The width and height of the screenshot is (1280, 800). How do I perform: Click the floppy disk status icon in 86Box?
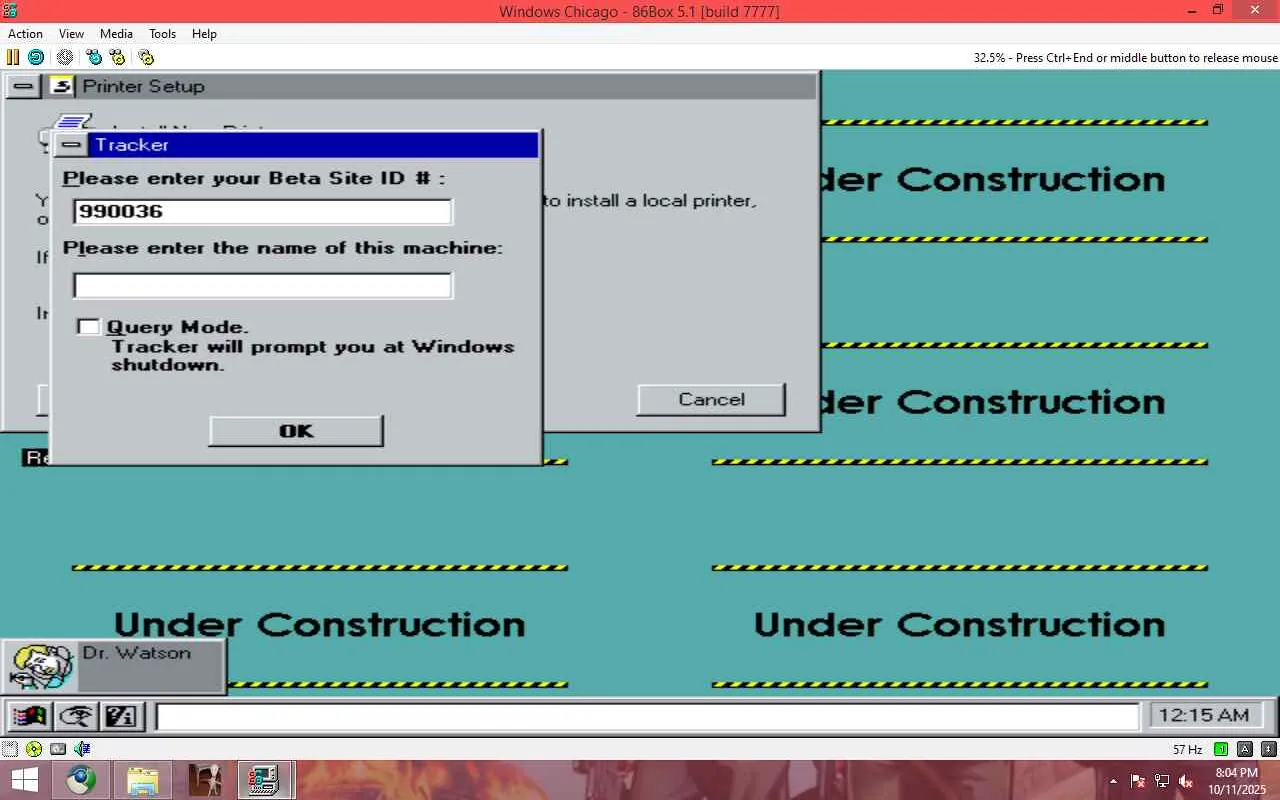point(10,749)
